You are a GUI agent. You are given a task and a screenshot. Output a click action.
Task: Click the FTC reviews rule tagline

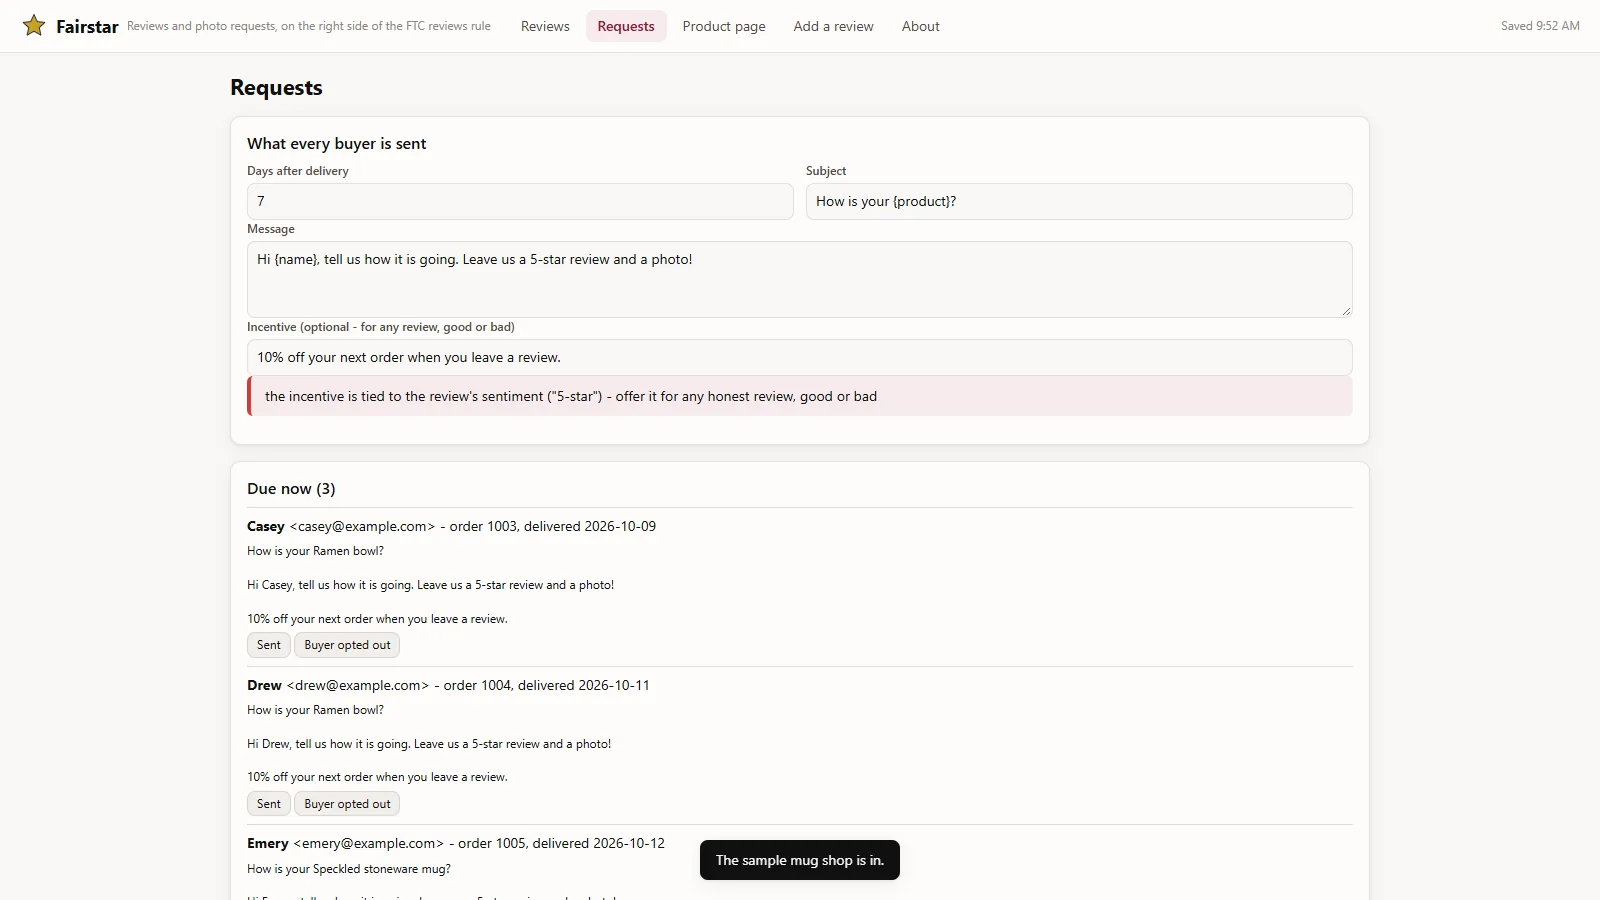pos(309,26)
